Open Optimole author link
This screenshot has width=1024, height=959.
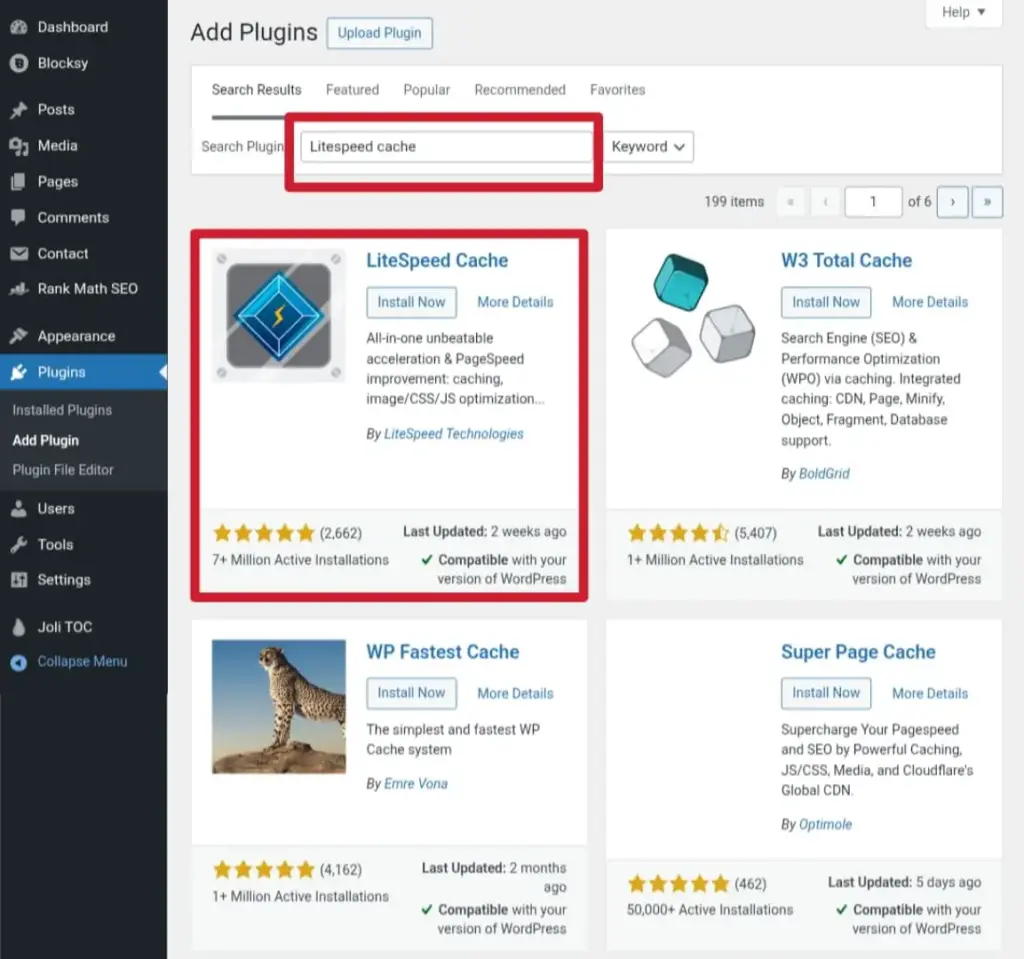pos(825,824)
